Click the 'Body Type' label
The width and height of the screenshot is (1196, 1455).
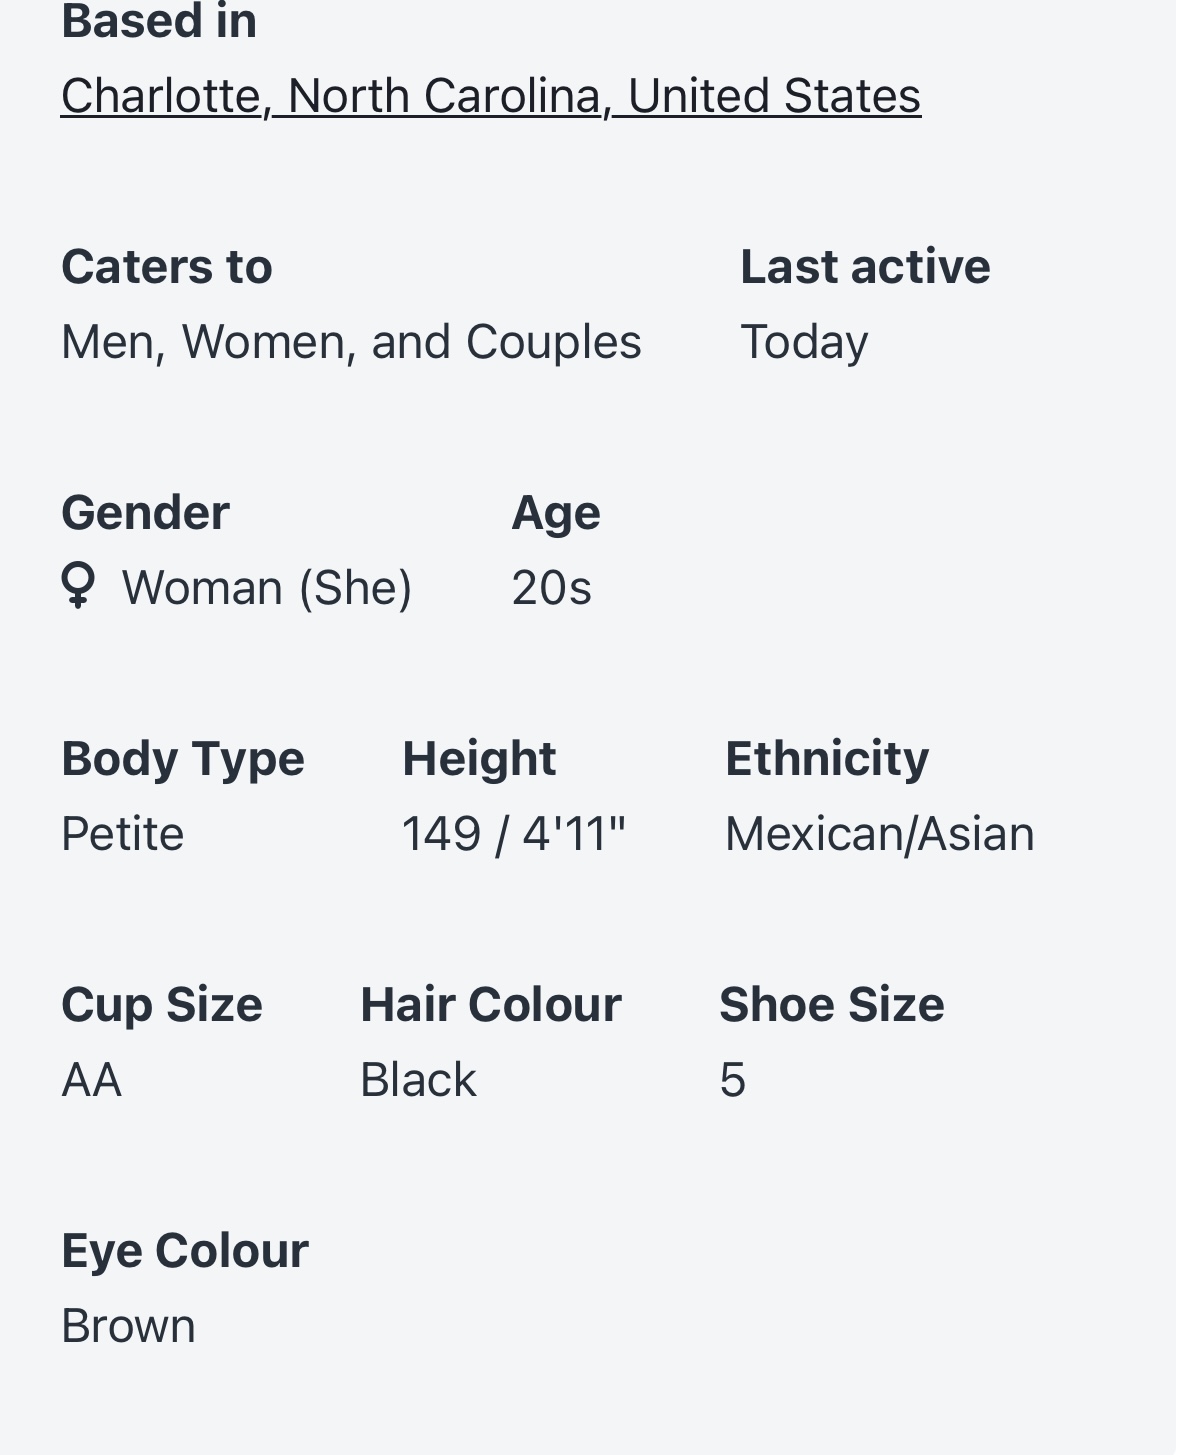[x=183, y=759]
